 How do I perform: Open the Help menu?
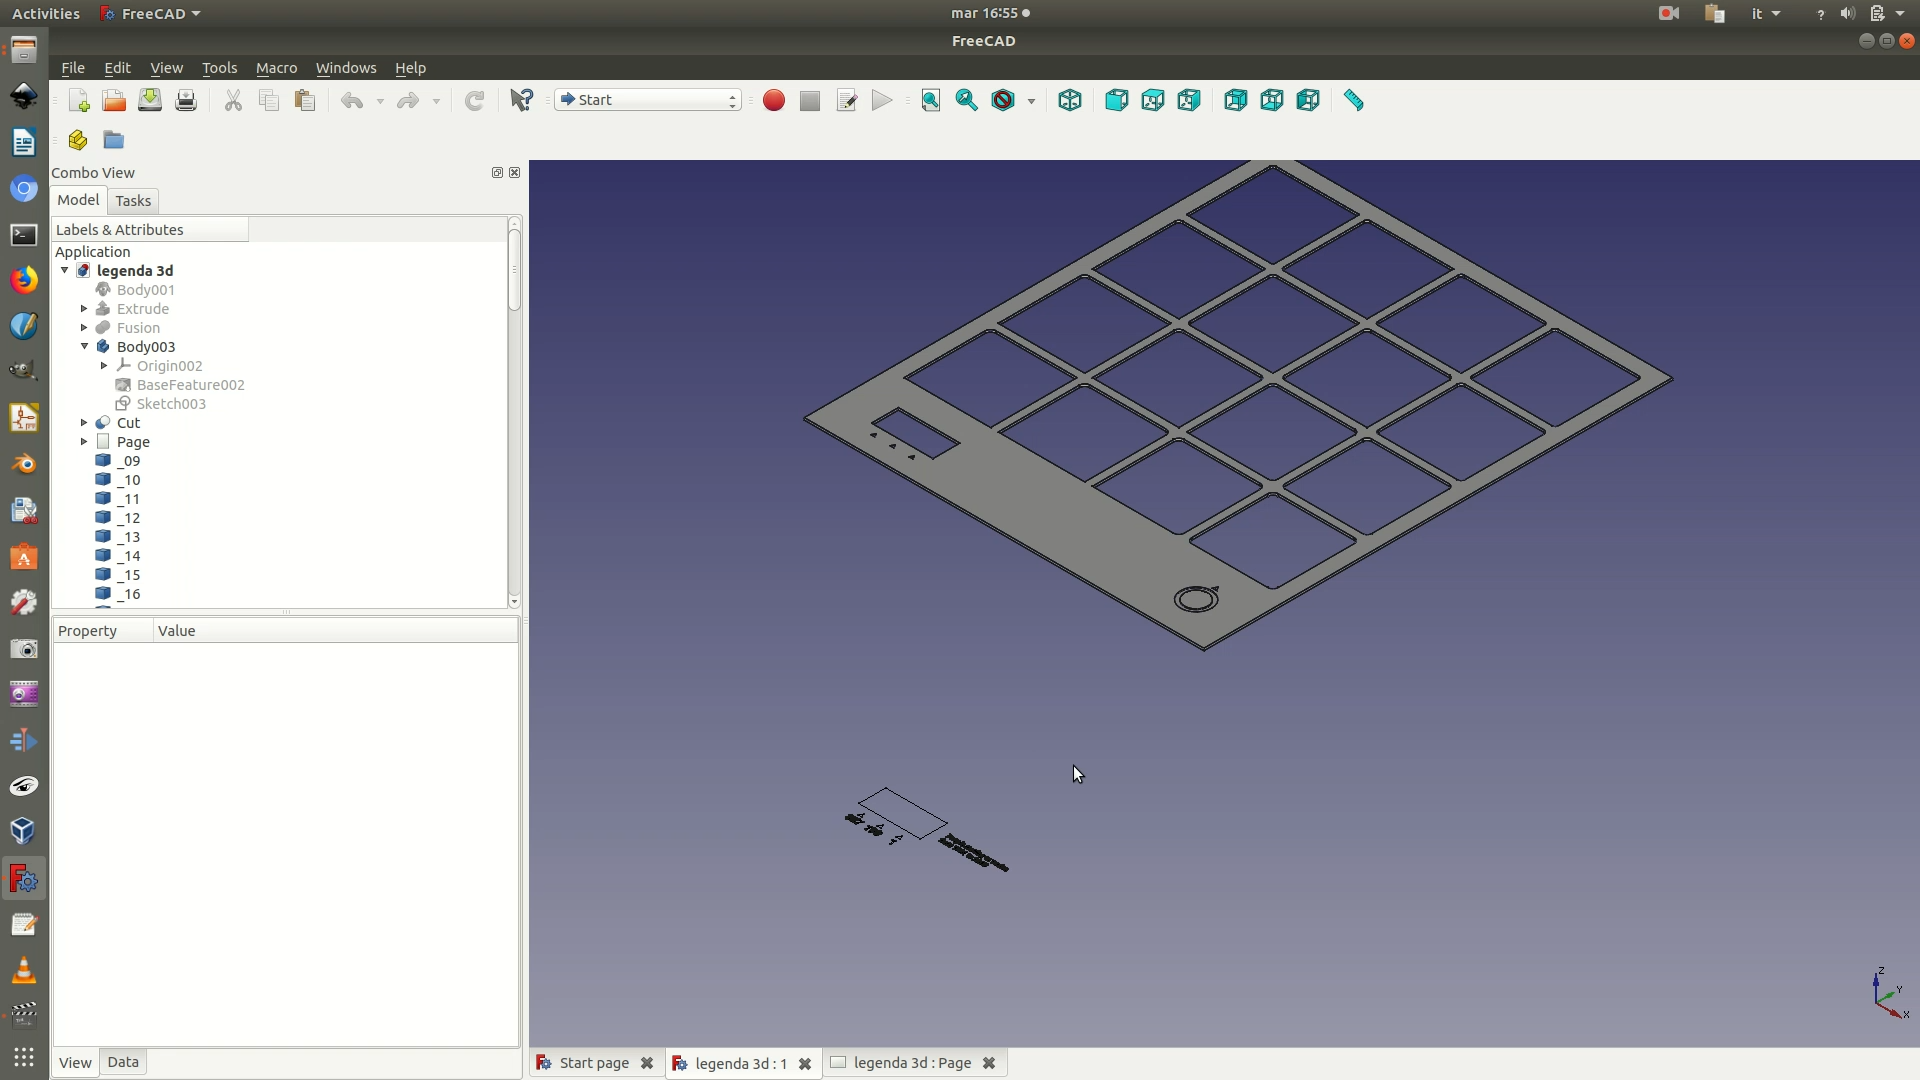point(410,68)
